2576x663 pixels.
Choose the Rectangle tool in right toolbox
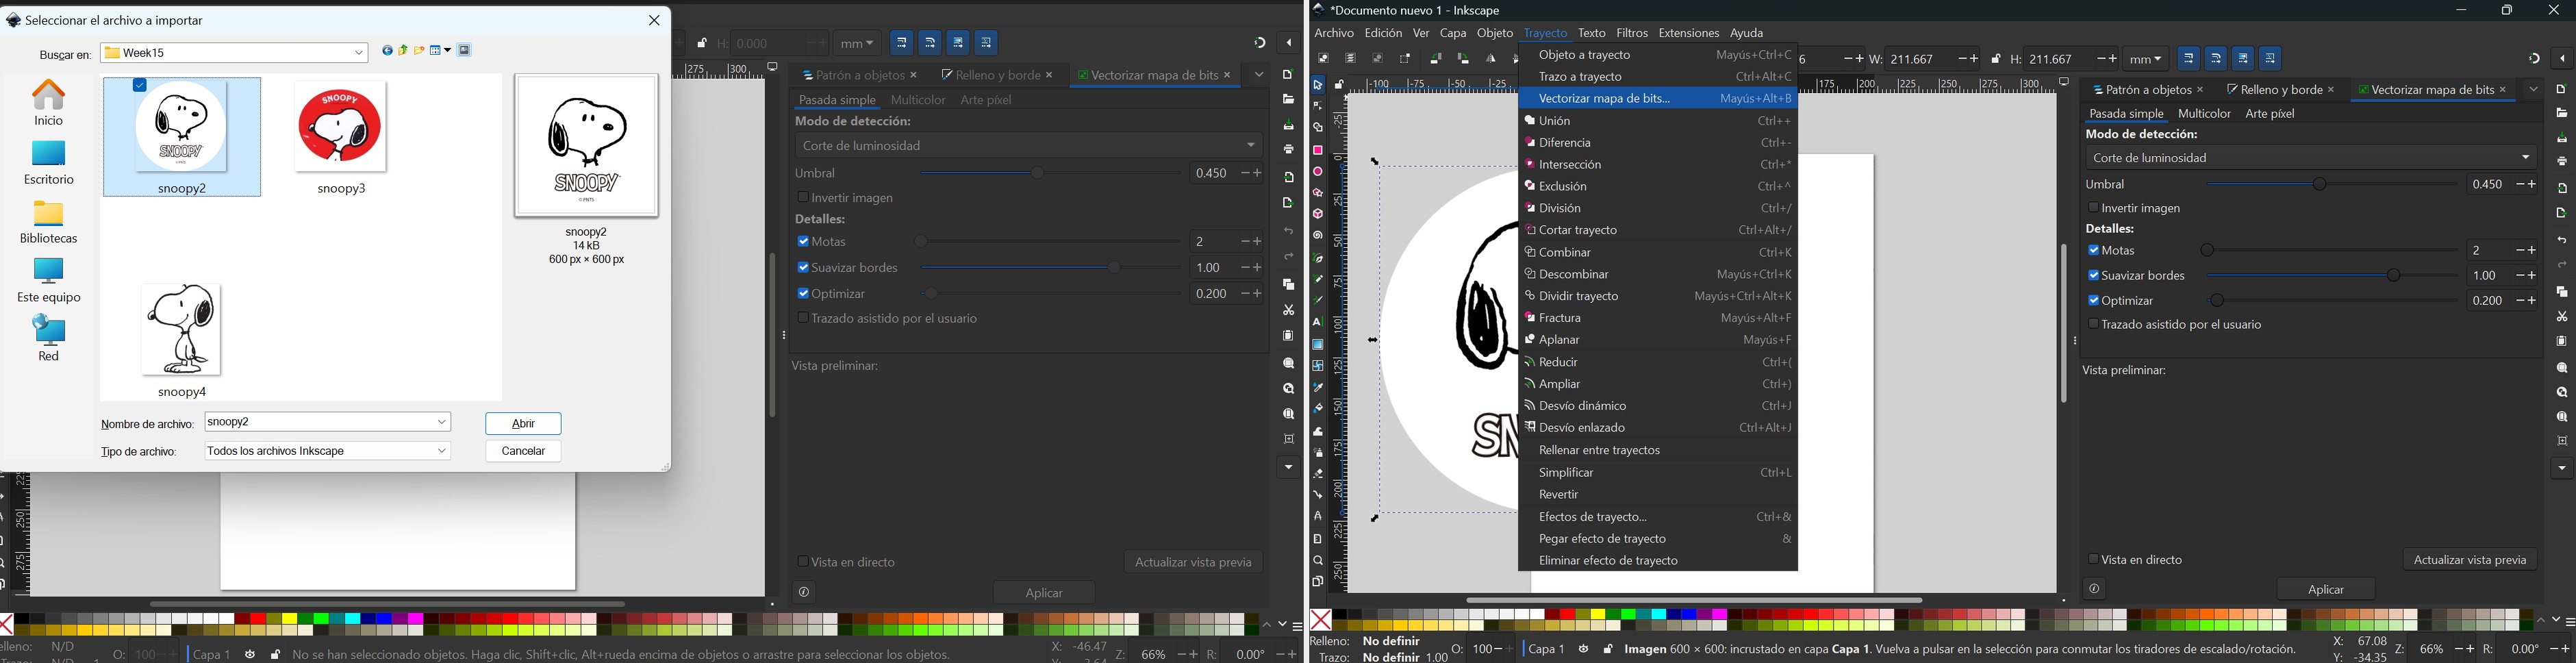[x=1318, y=150]
